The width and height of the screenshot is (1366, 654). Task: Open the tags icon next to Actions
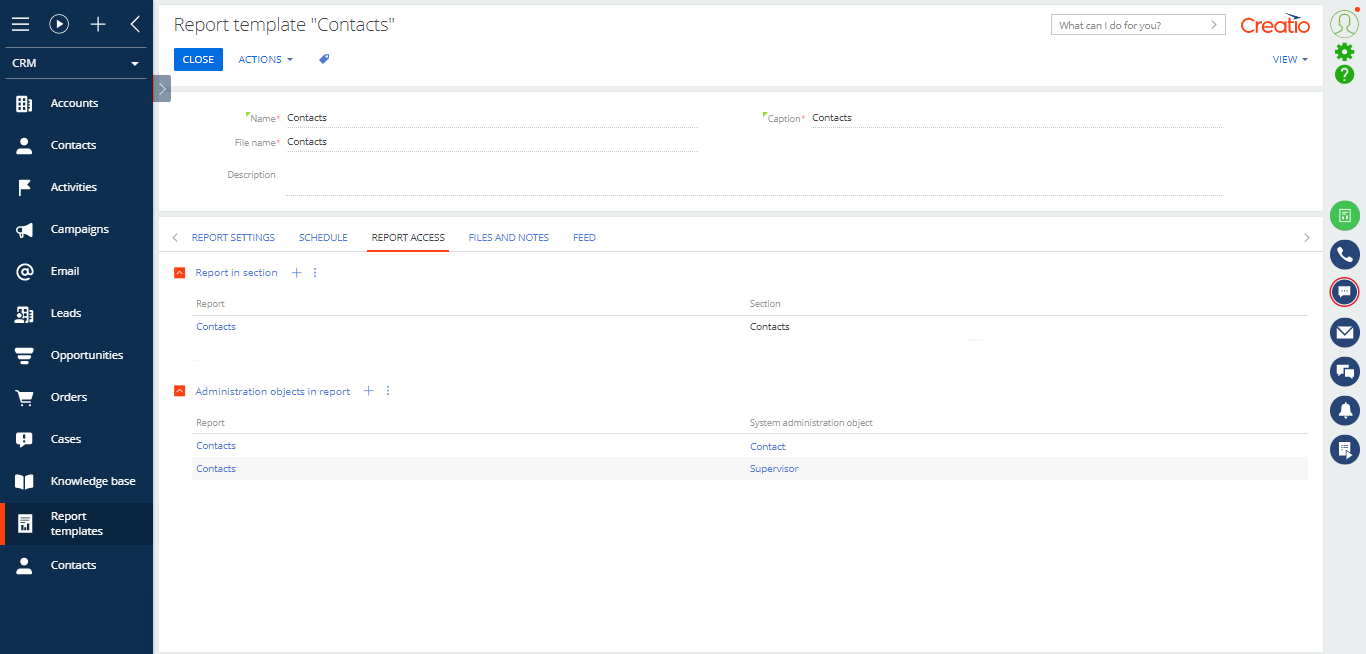pyautogui.click(x=322, y=59)
